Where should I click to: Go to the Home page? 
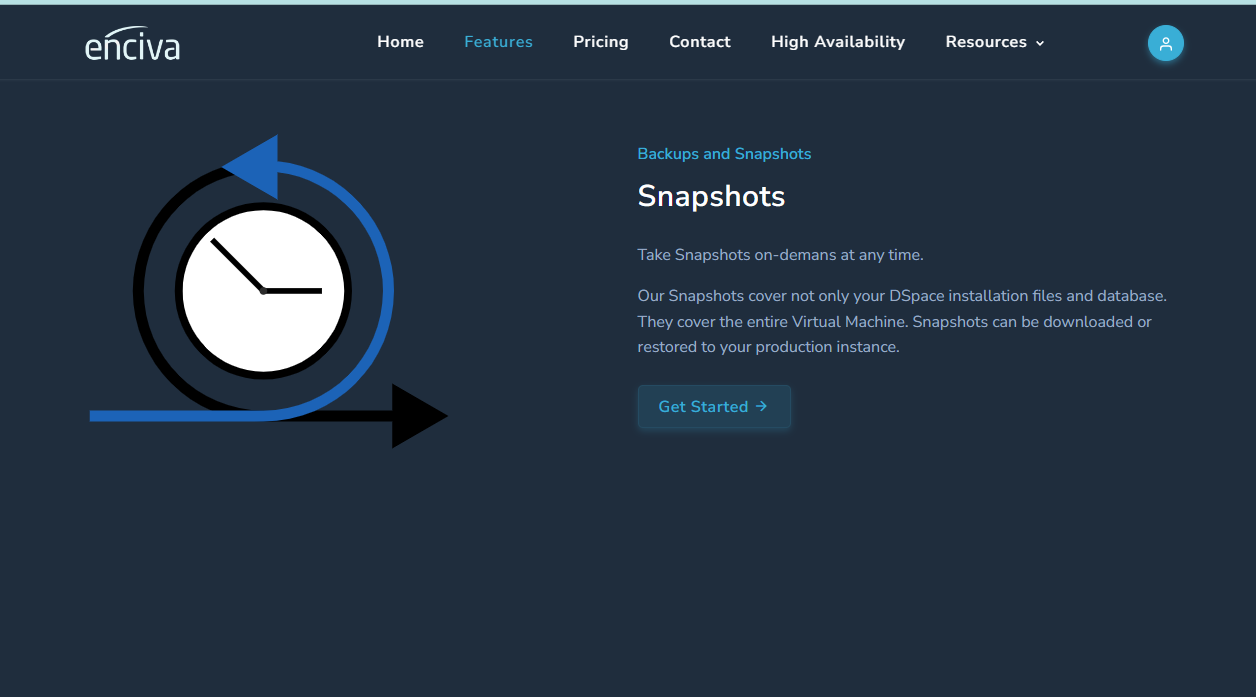point(400,42)
